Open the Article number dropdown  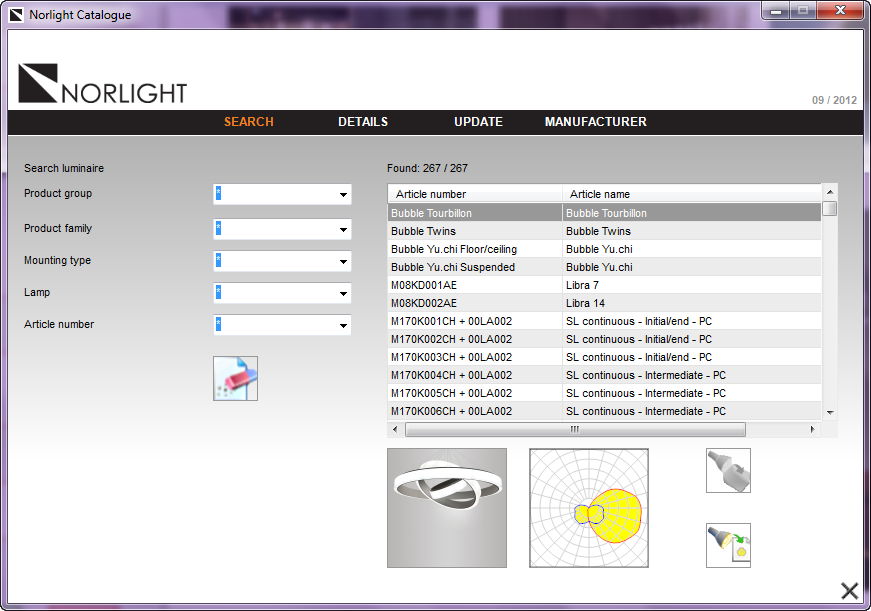[343, 326]
